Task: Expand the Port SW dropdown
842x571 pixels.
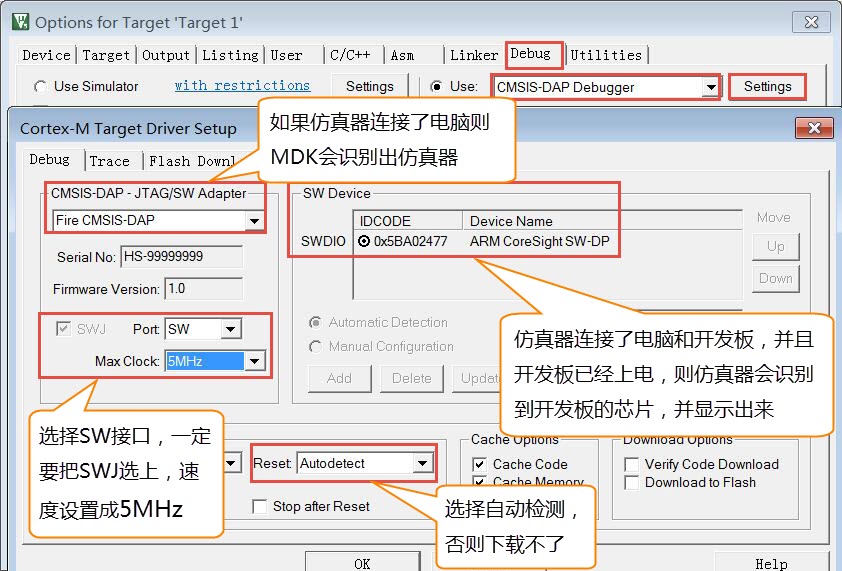Action: pos(230,329)
